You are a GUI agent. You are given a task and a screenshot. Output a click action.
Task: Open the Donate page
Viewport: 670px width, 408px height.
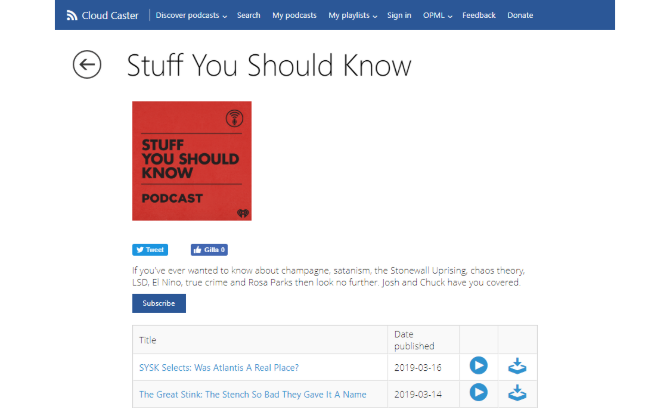pyautogui.click(x=520, y=15)
